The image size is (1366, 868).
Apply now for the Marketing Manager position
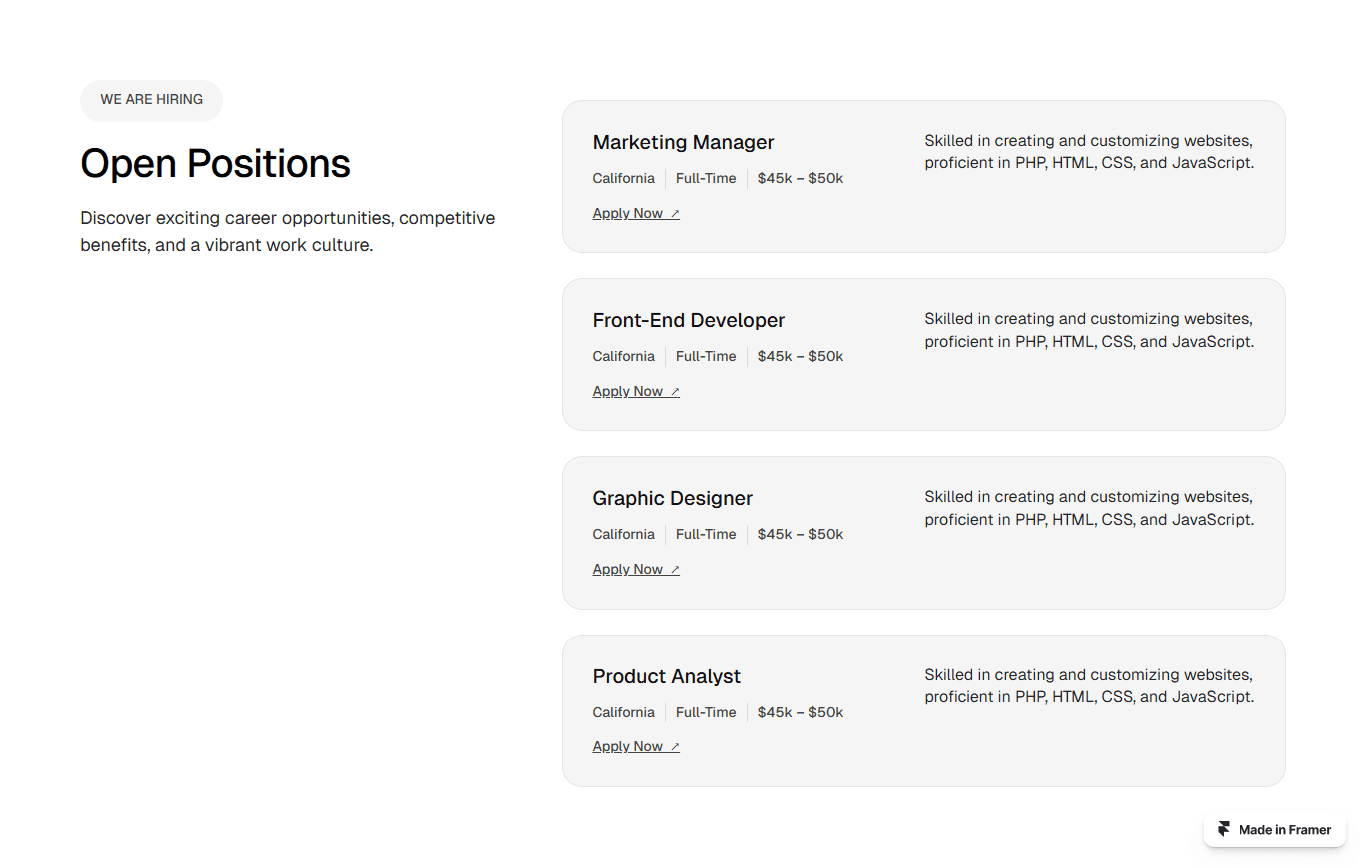click(636, 213)
